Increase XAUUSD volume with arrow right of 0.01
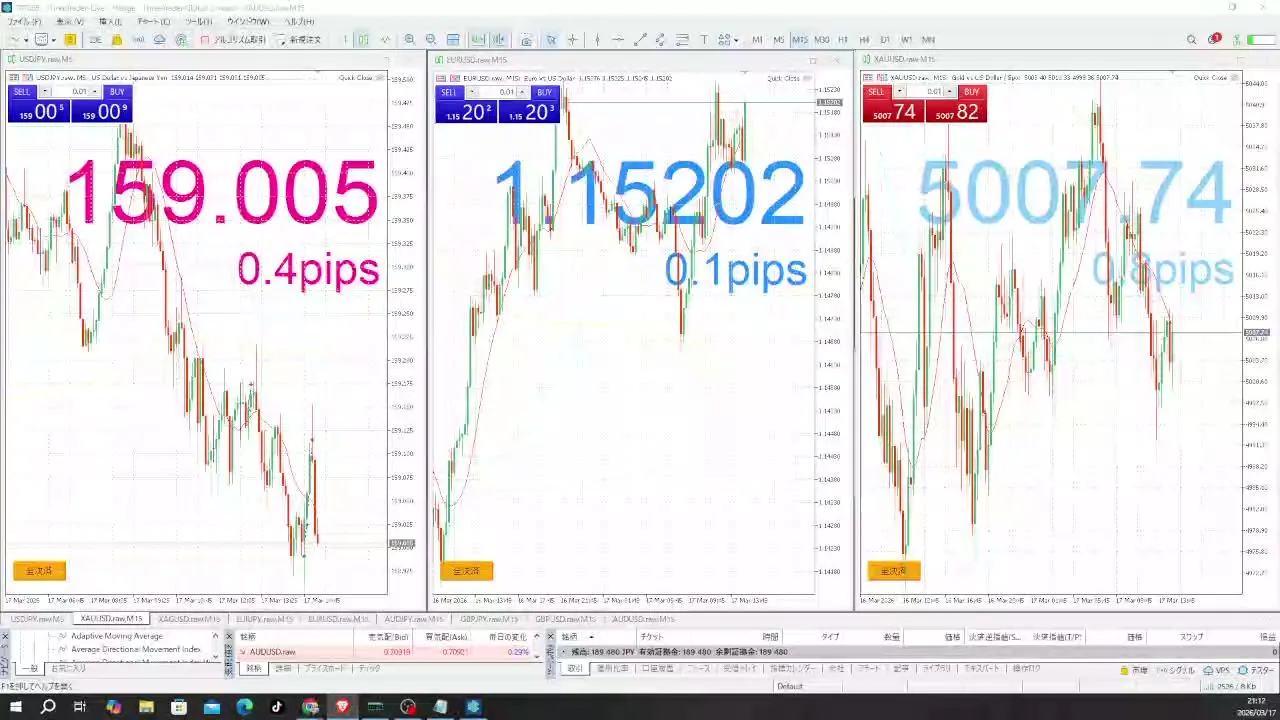The width and height of the screenshot is (1280, 720). click(951, 92)
